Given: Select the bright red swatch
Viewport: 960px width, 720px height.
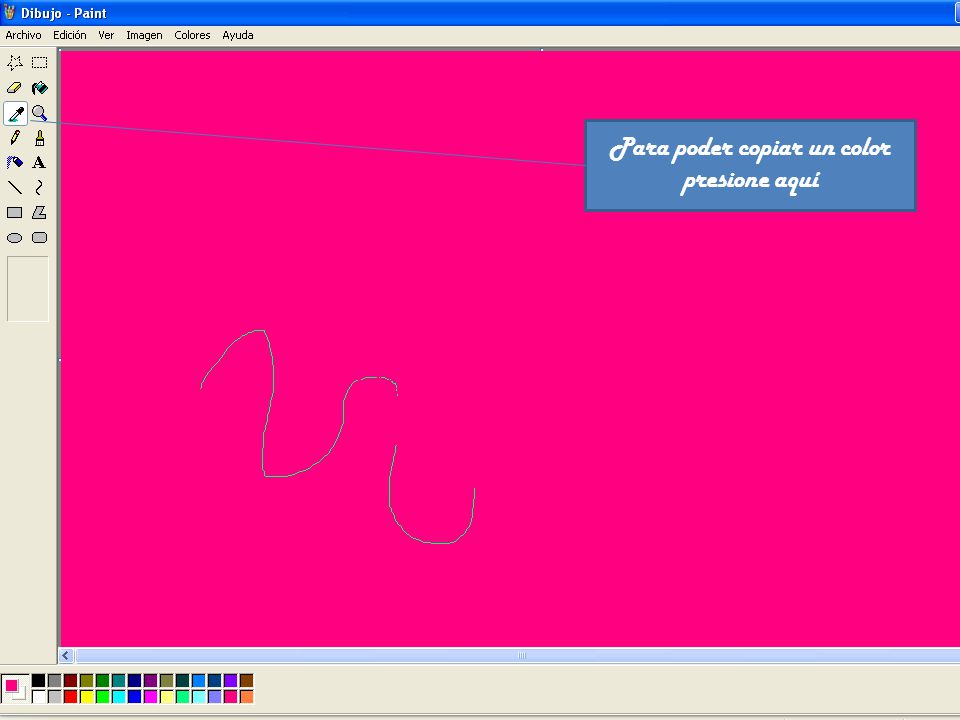Looking at the screenshot, I should pos(70,696).
